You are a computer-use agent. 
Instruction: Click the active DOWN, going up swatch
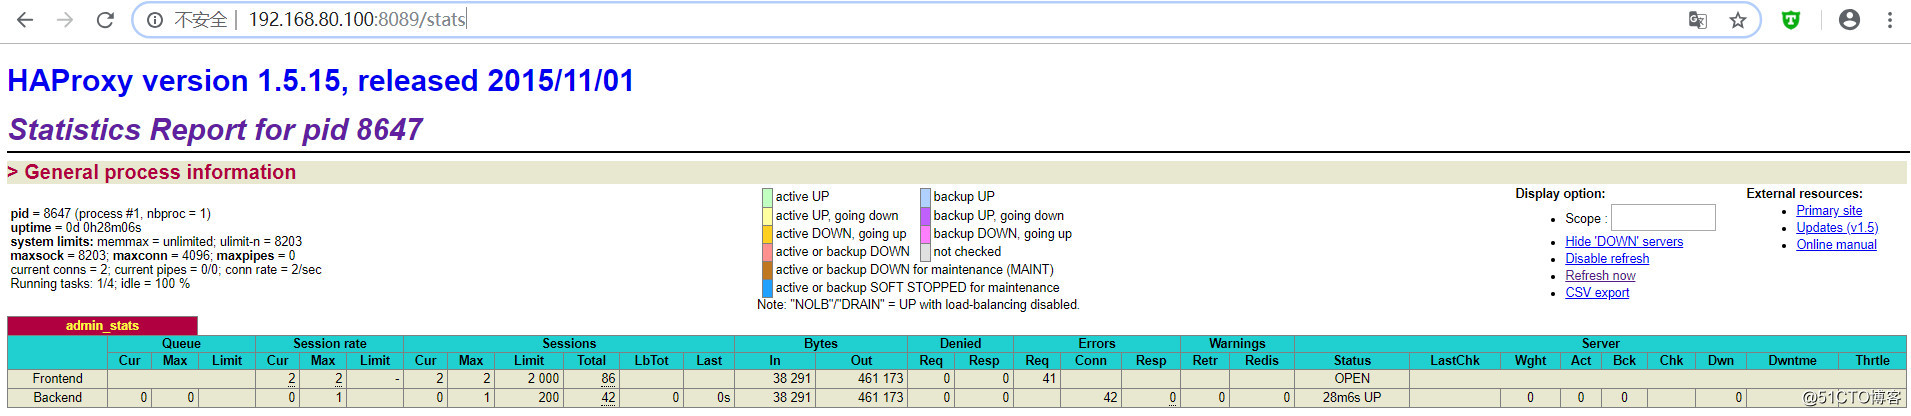pyautogui.click(x=767, y=234)
